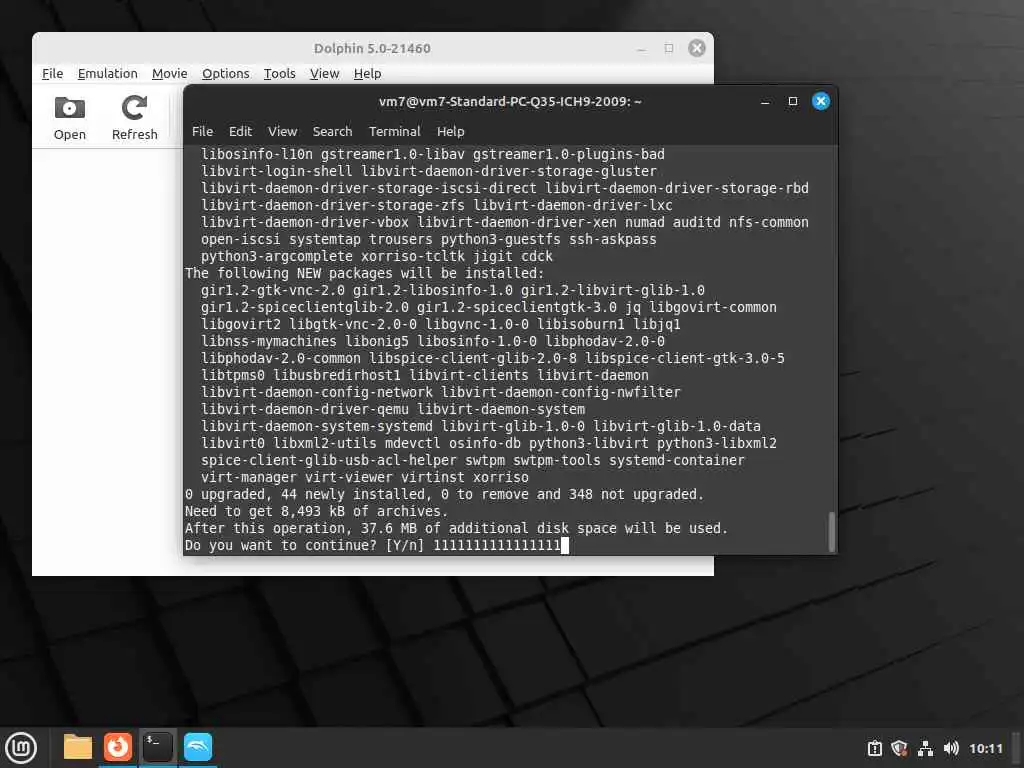The width and height of the screenshot is (1024, 768).
Task: Switch to Dolphin emulator taskbar item
Action: coord(198,747)
